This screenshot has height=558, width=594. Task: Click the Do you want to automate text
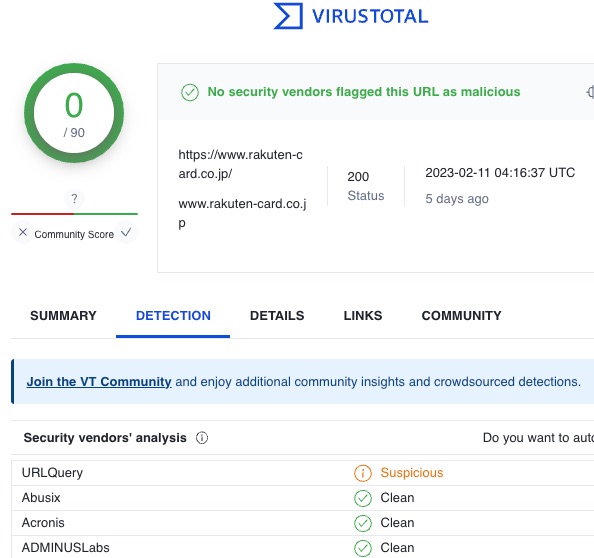pyautogui.click(x=538, y=438)
